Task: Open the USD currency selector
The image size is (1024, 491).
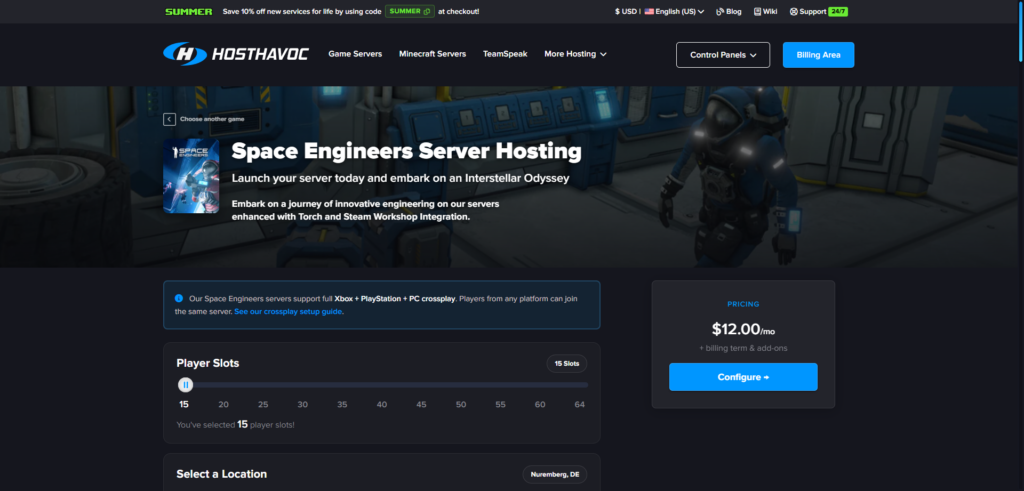Action: pos(626,11)
